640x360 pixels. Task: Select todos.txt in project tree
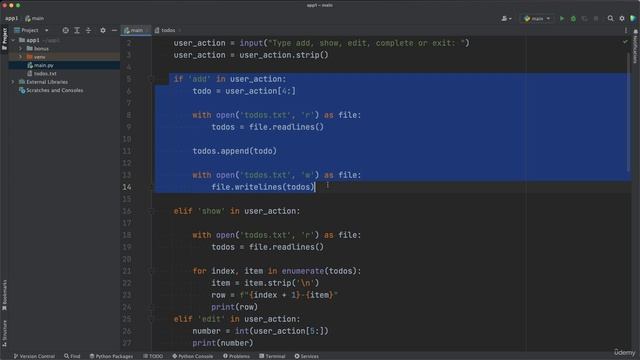(64, 73)
